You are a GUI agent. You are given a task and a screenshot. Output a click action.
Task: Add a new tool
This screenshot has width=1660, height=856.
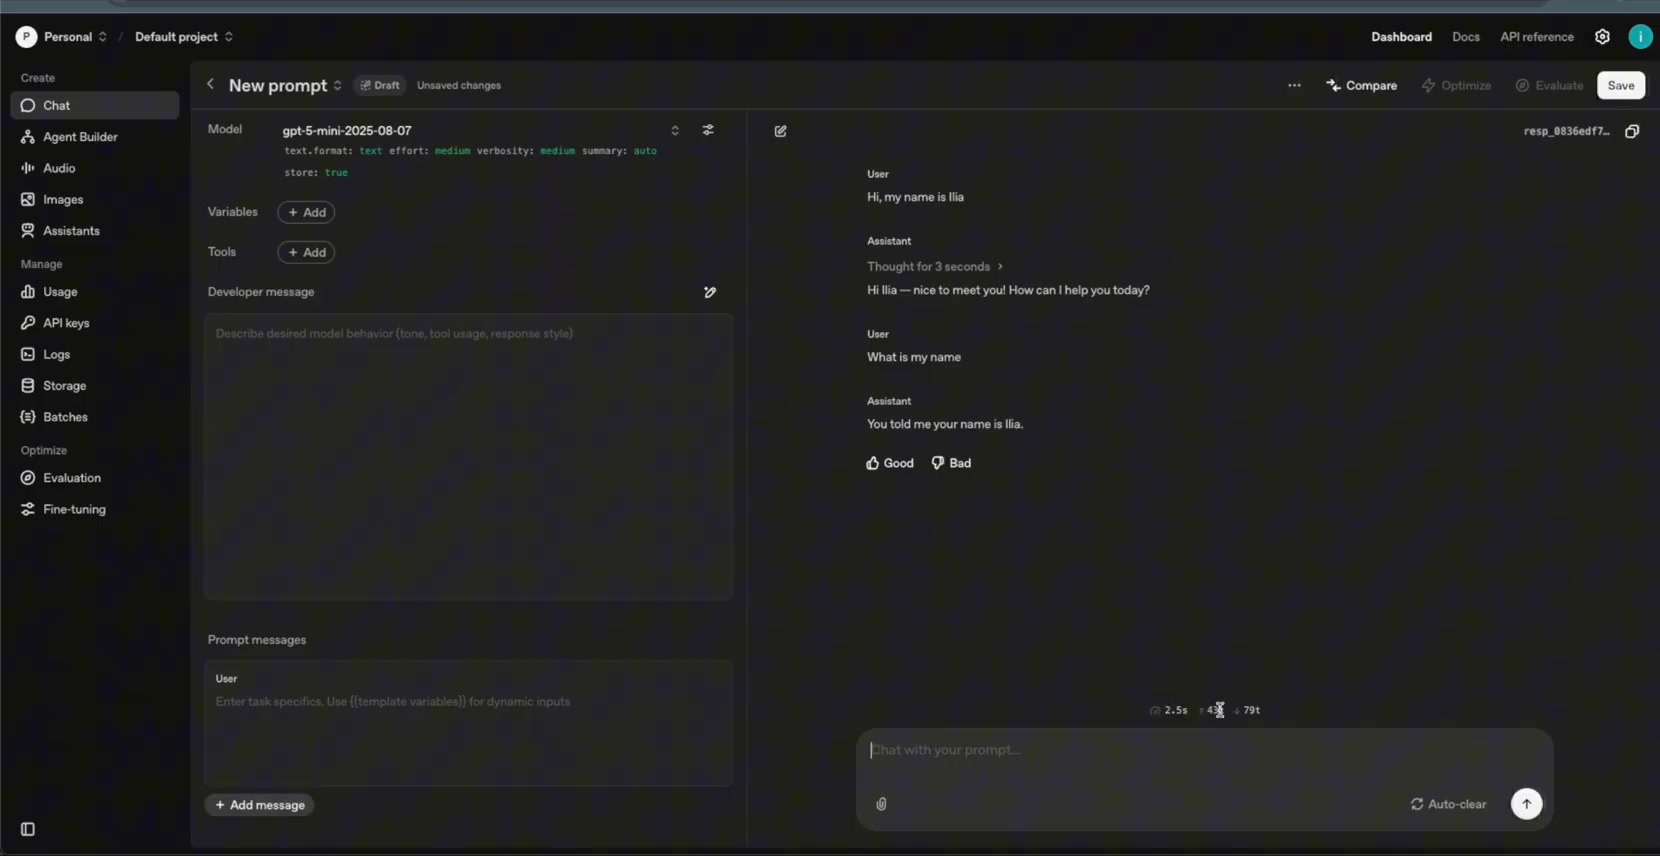pyautogui.click(x=306, y=252)
